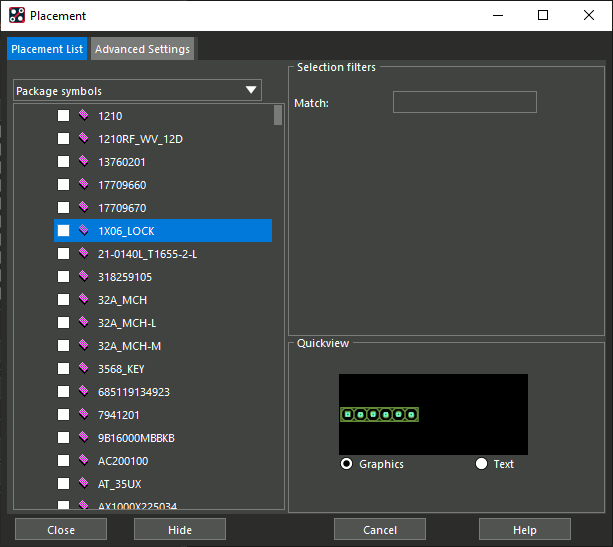Click the Placement app icon in title bar
The width and height of the screenshot is (613, 547).
17,16
